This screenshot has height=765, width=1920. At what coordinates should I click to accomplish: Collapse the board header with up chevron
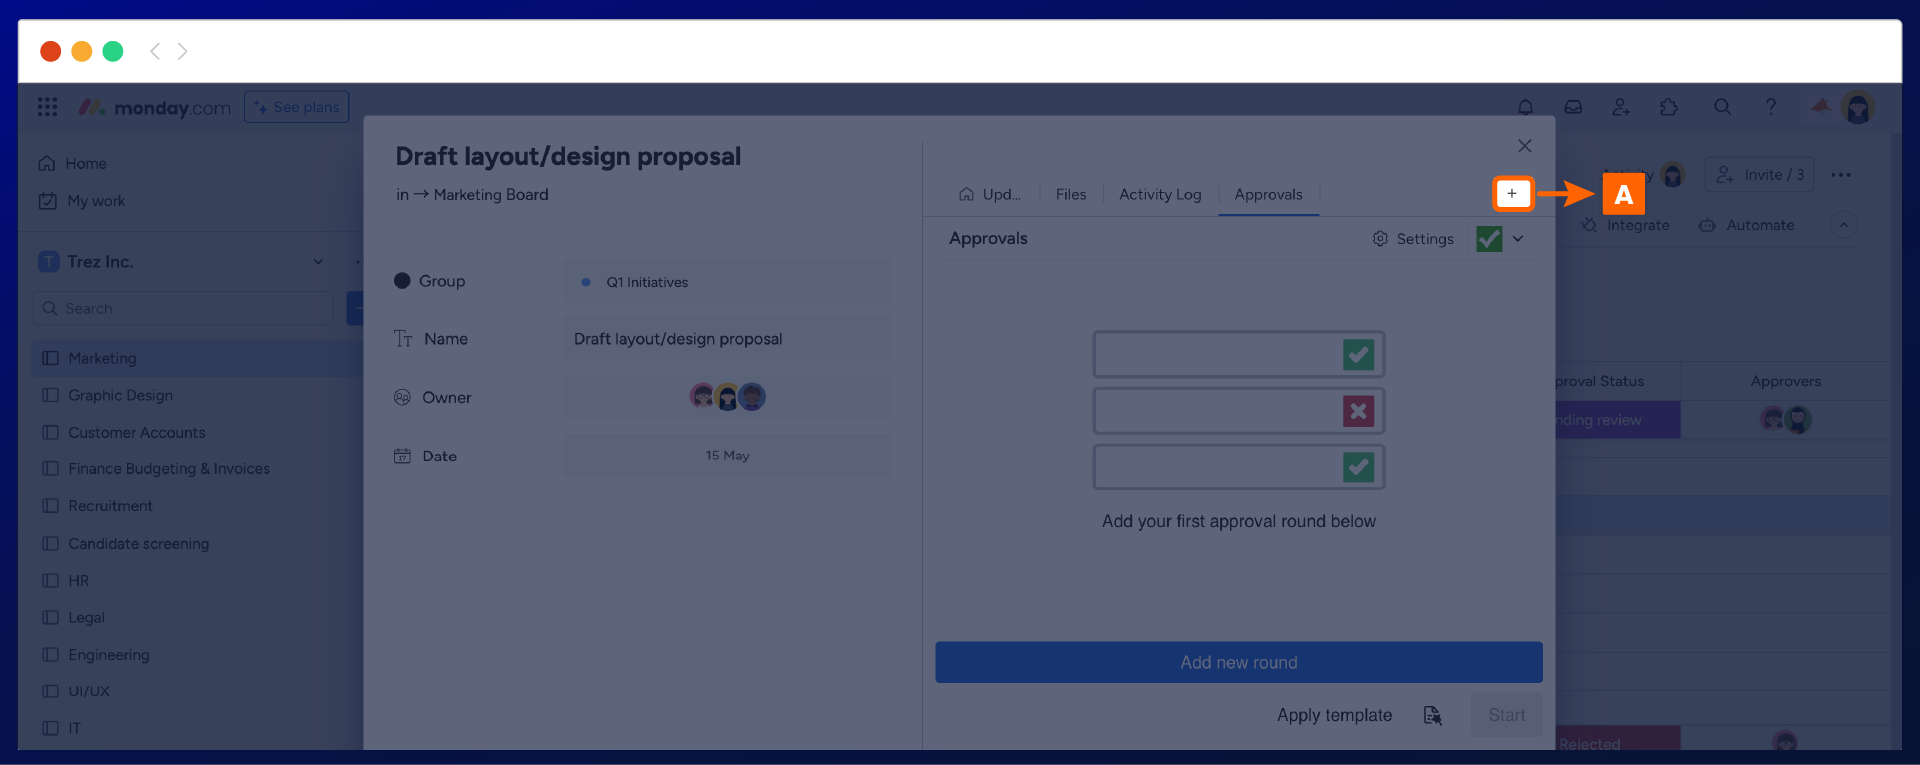coord(1843,225)
